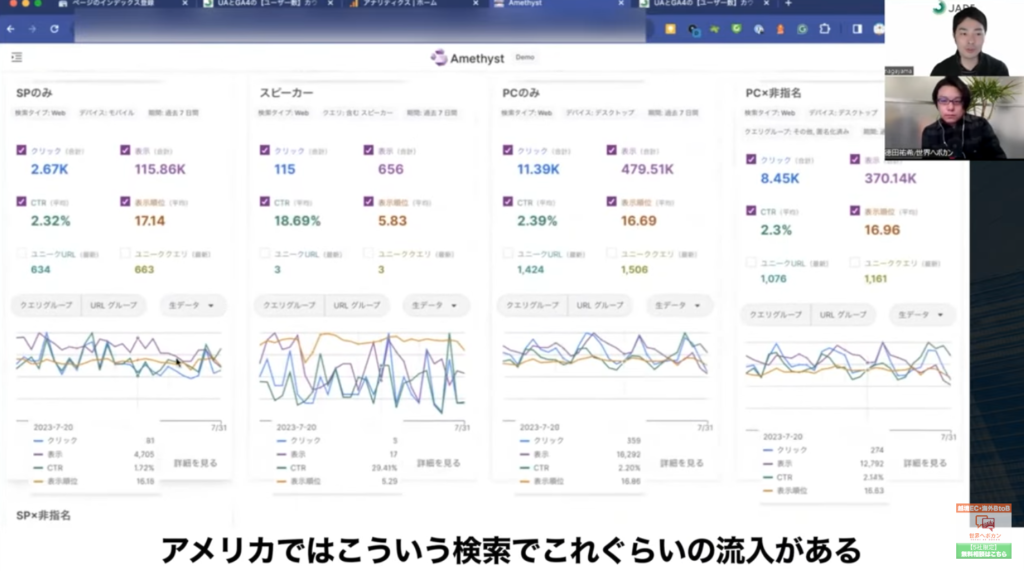The width and height of the screenshot is (1024, 574).
Task: Select URL グループ in スピーカー card
Action: click(x=357, y=306)
